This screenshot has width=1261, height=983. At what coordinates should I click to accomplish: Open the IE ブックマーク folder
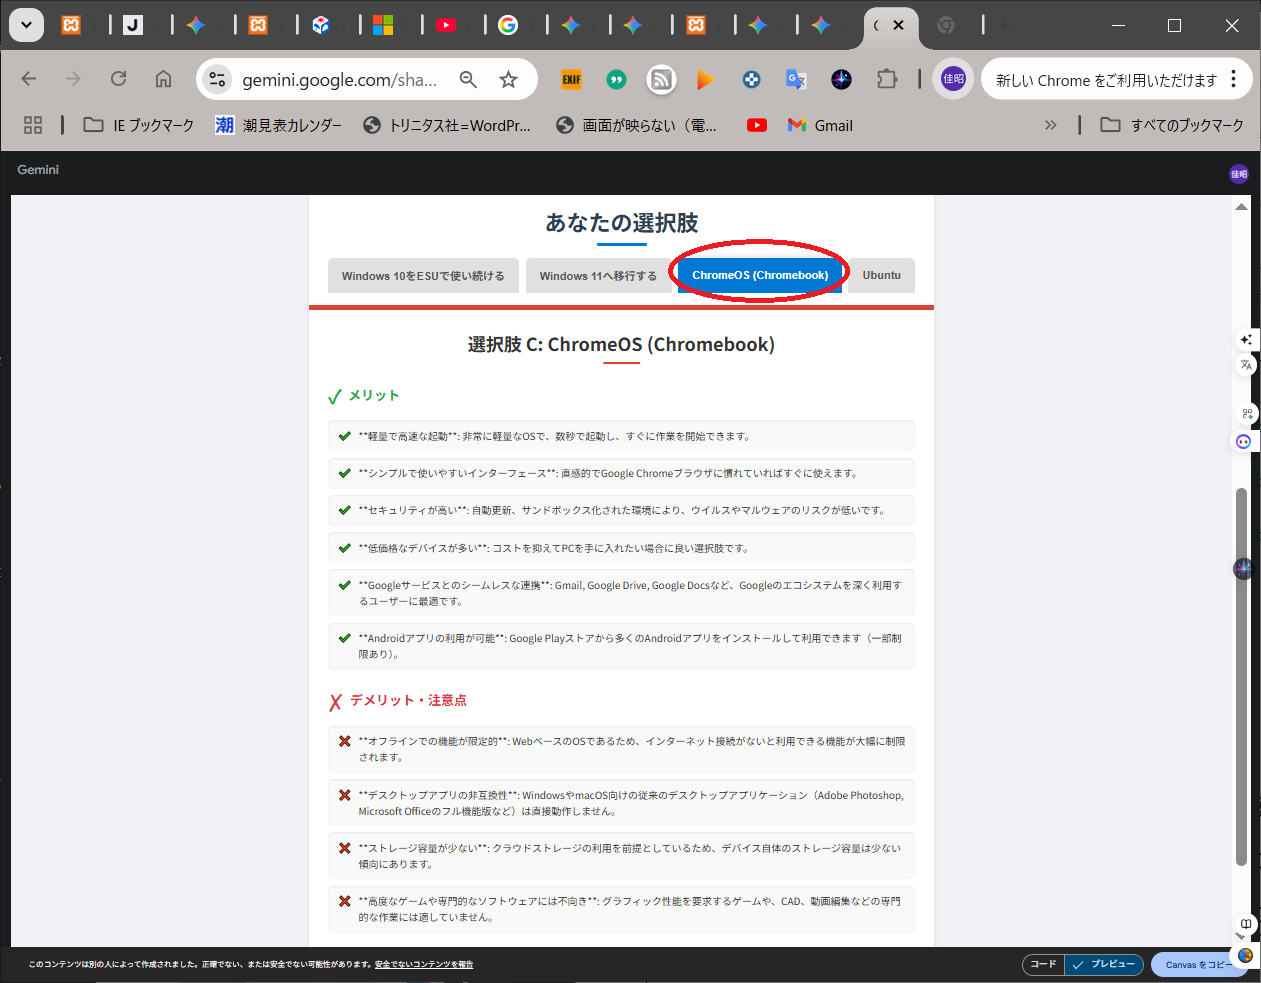138,125
